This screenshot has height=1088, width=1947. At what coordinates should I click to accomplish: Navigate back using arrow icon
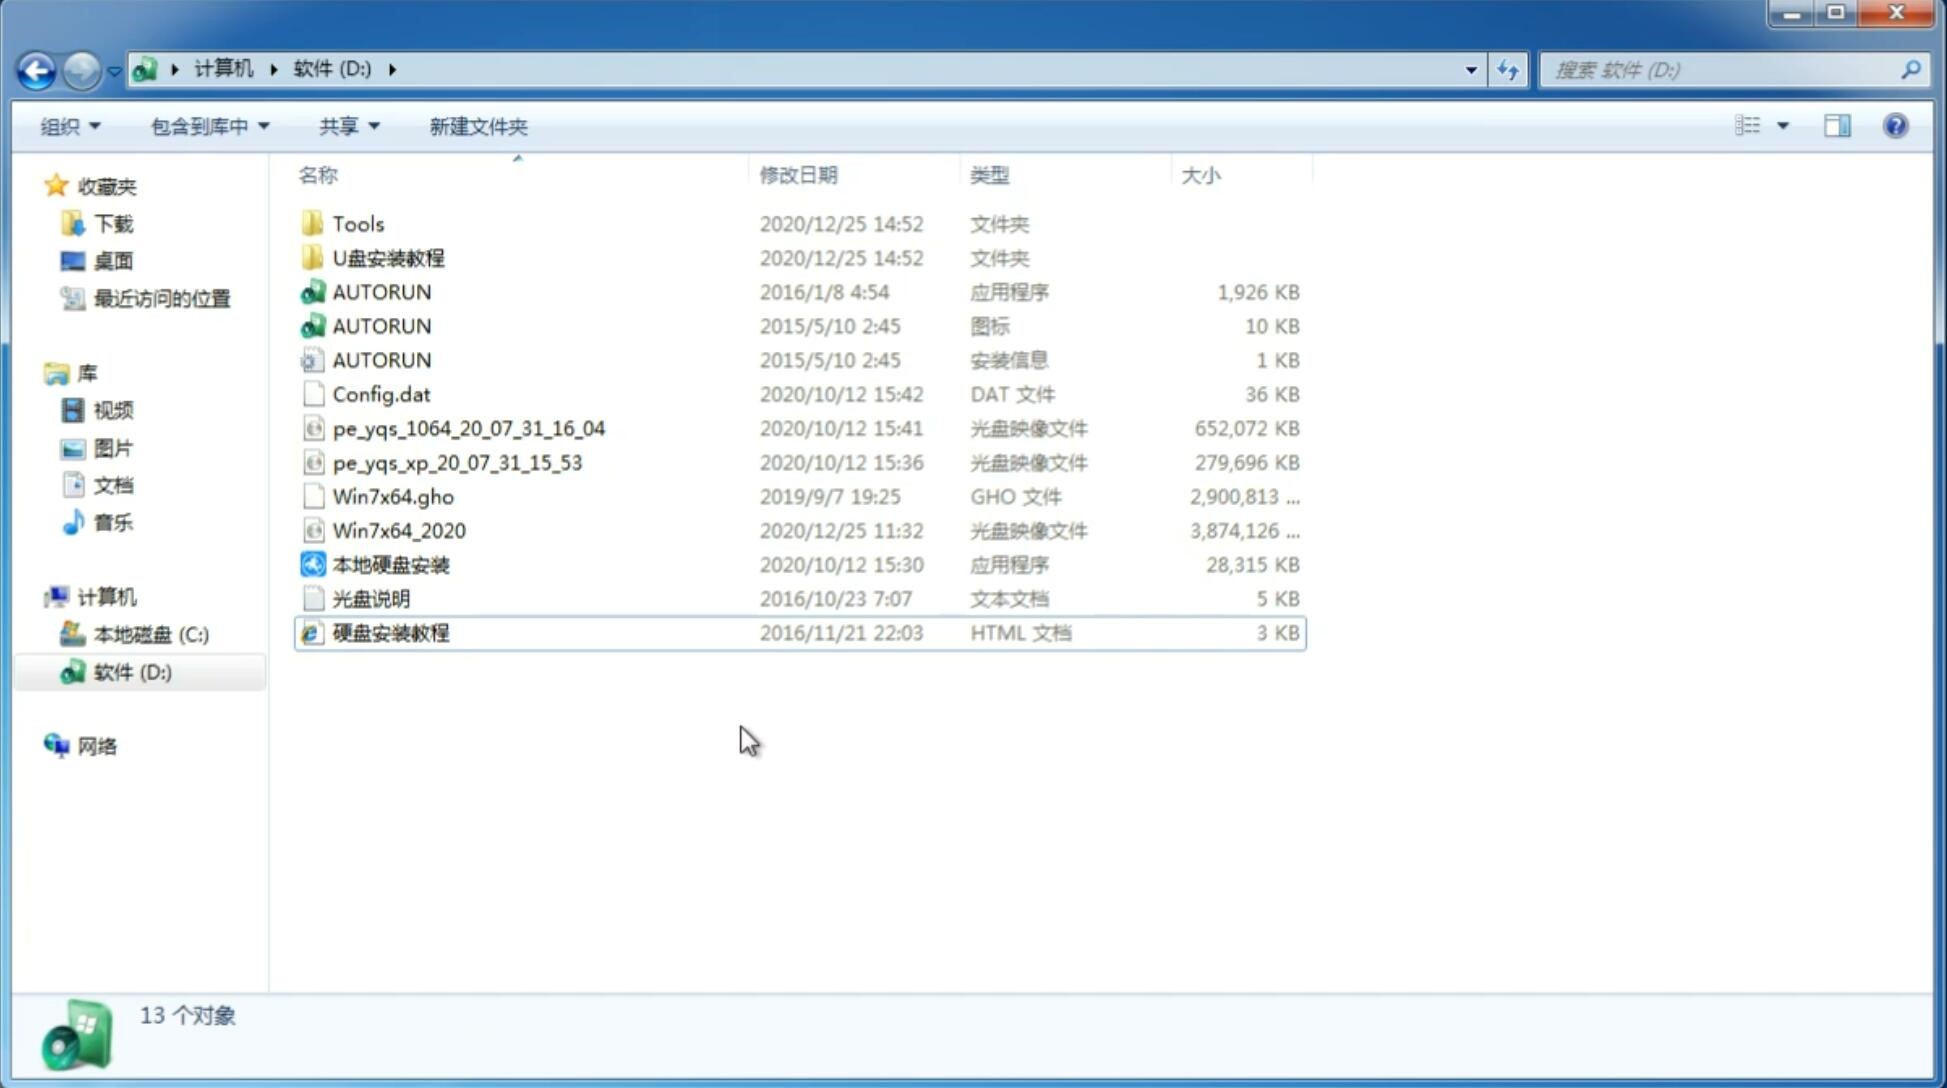point(36,68)
